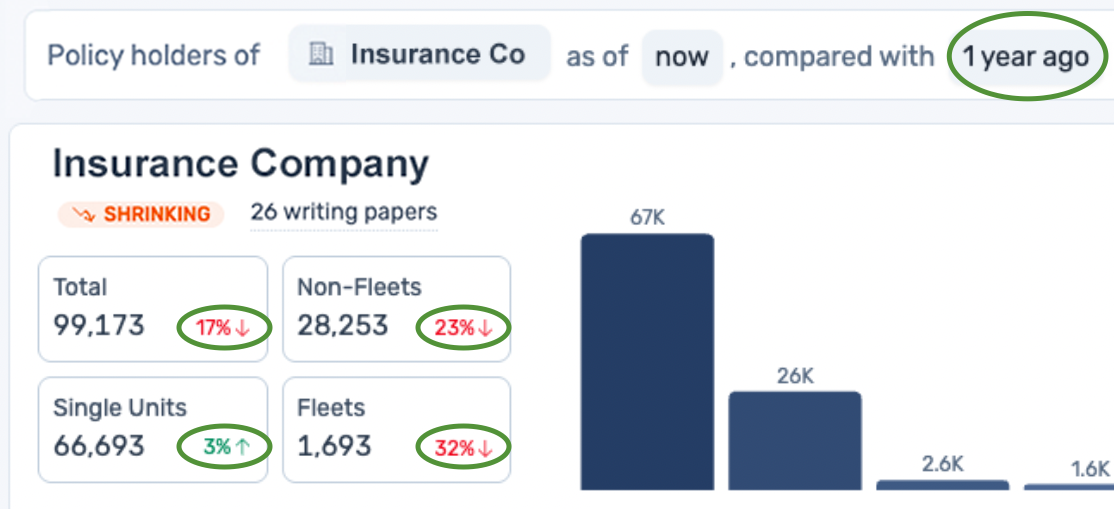Click the building icon beside Insurance Co
Viewport: 1114px width, 509px height.
pyautogui.click(x=321, y=54)
